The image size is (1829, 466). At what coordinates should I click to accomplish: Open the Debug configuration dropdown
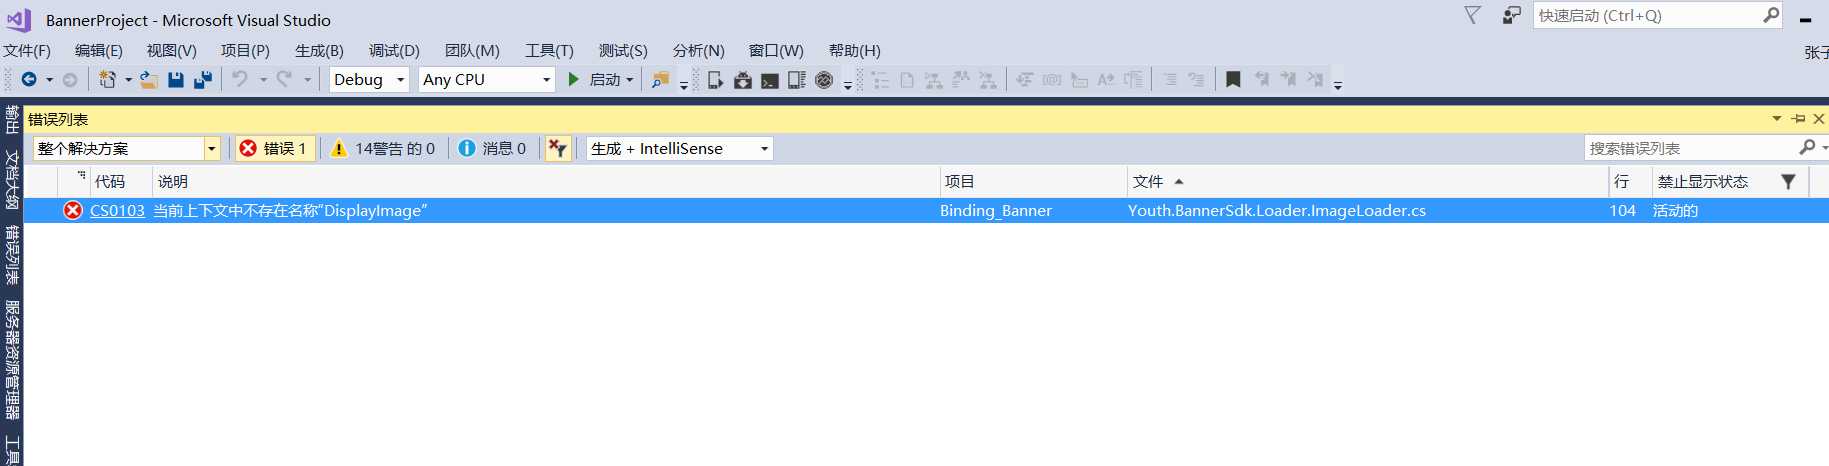[x=369, y=79]
